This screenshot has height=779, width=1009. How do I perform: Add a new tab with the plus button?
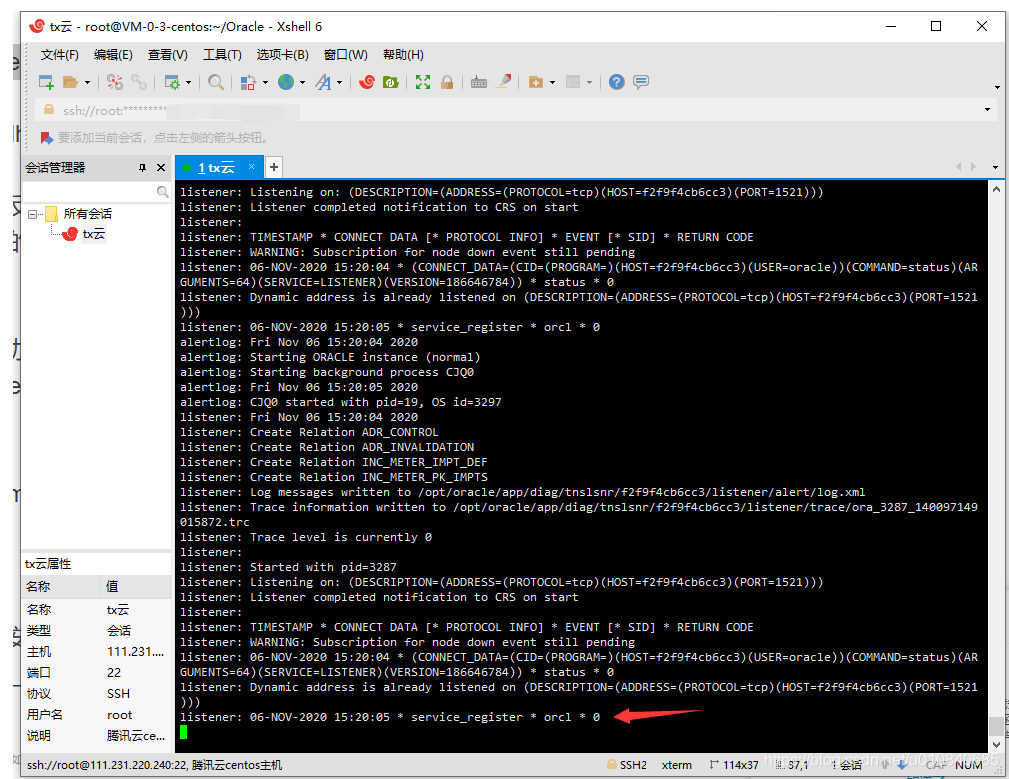point(273,167)
